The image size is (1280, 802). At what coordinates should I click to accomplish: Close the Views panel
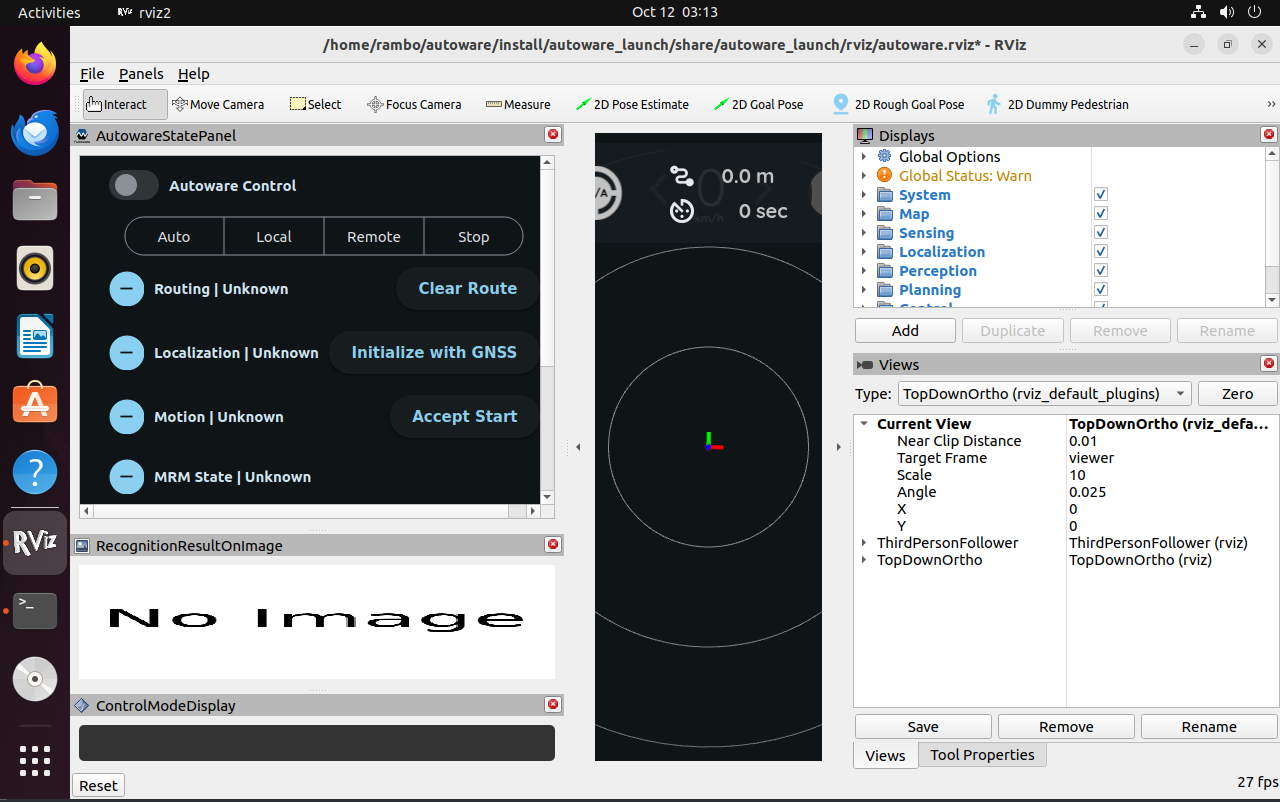click(x=1269, y=364)
